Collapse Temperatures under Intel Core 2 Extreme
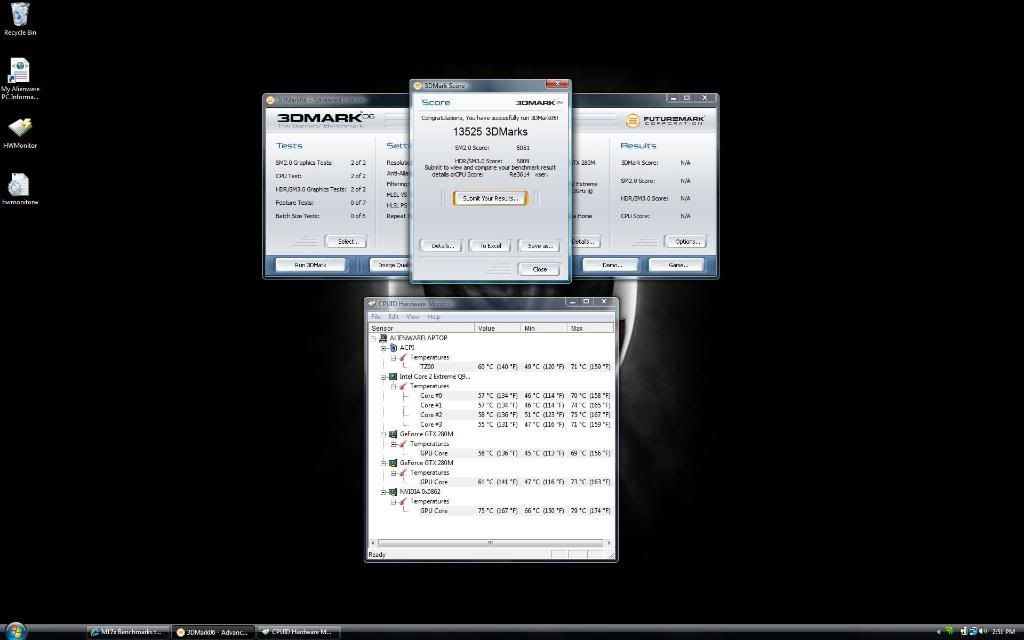 pos(394,387)
